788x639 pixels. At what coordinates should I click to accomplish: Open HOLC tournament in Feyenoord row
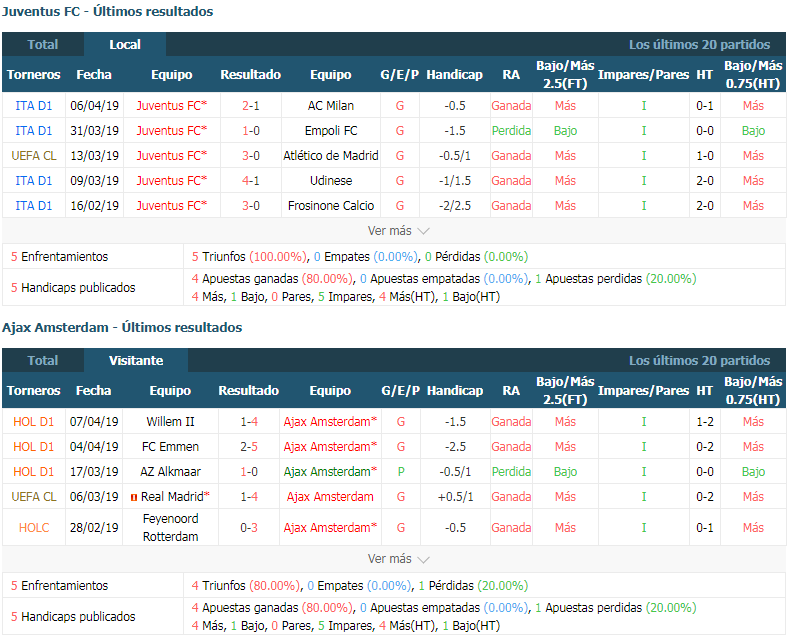(34, 527)
